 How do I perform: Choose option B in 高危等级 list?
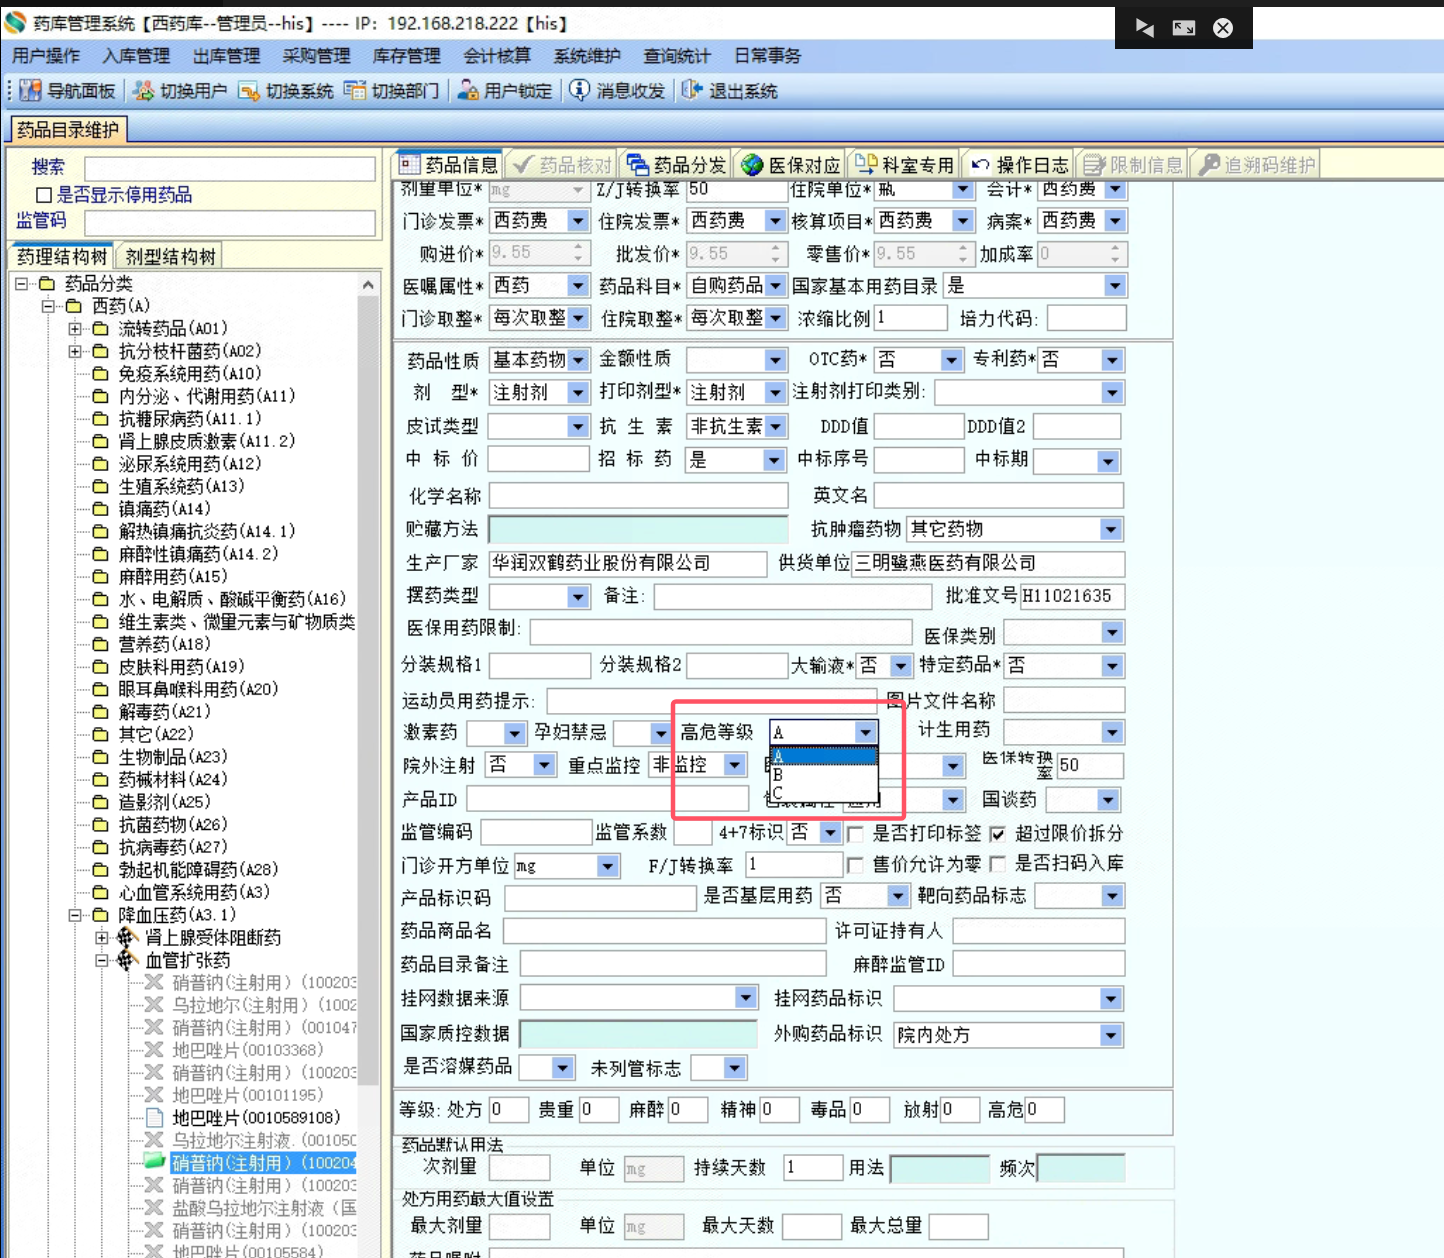824,775
